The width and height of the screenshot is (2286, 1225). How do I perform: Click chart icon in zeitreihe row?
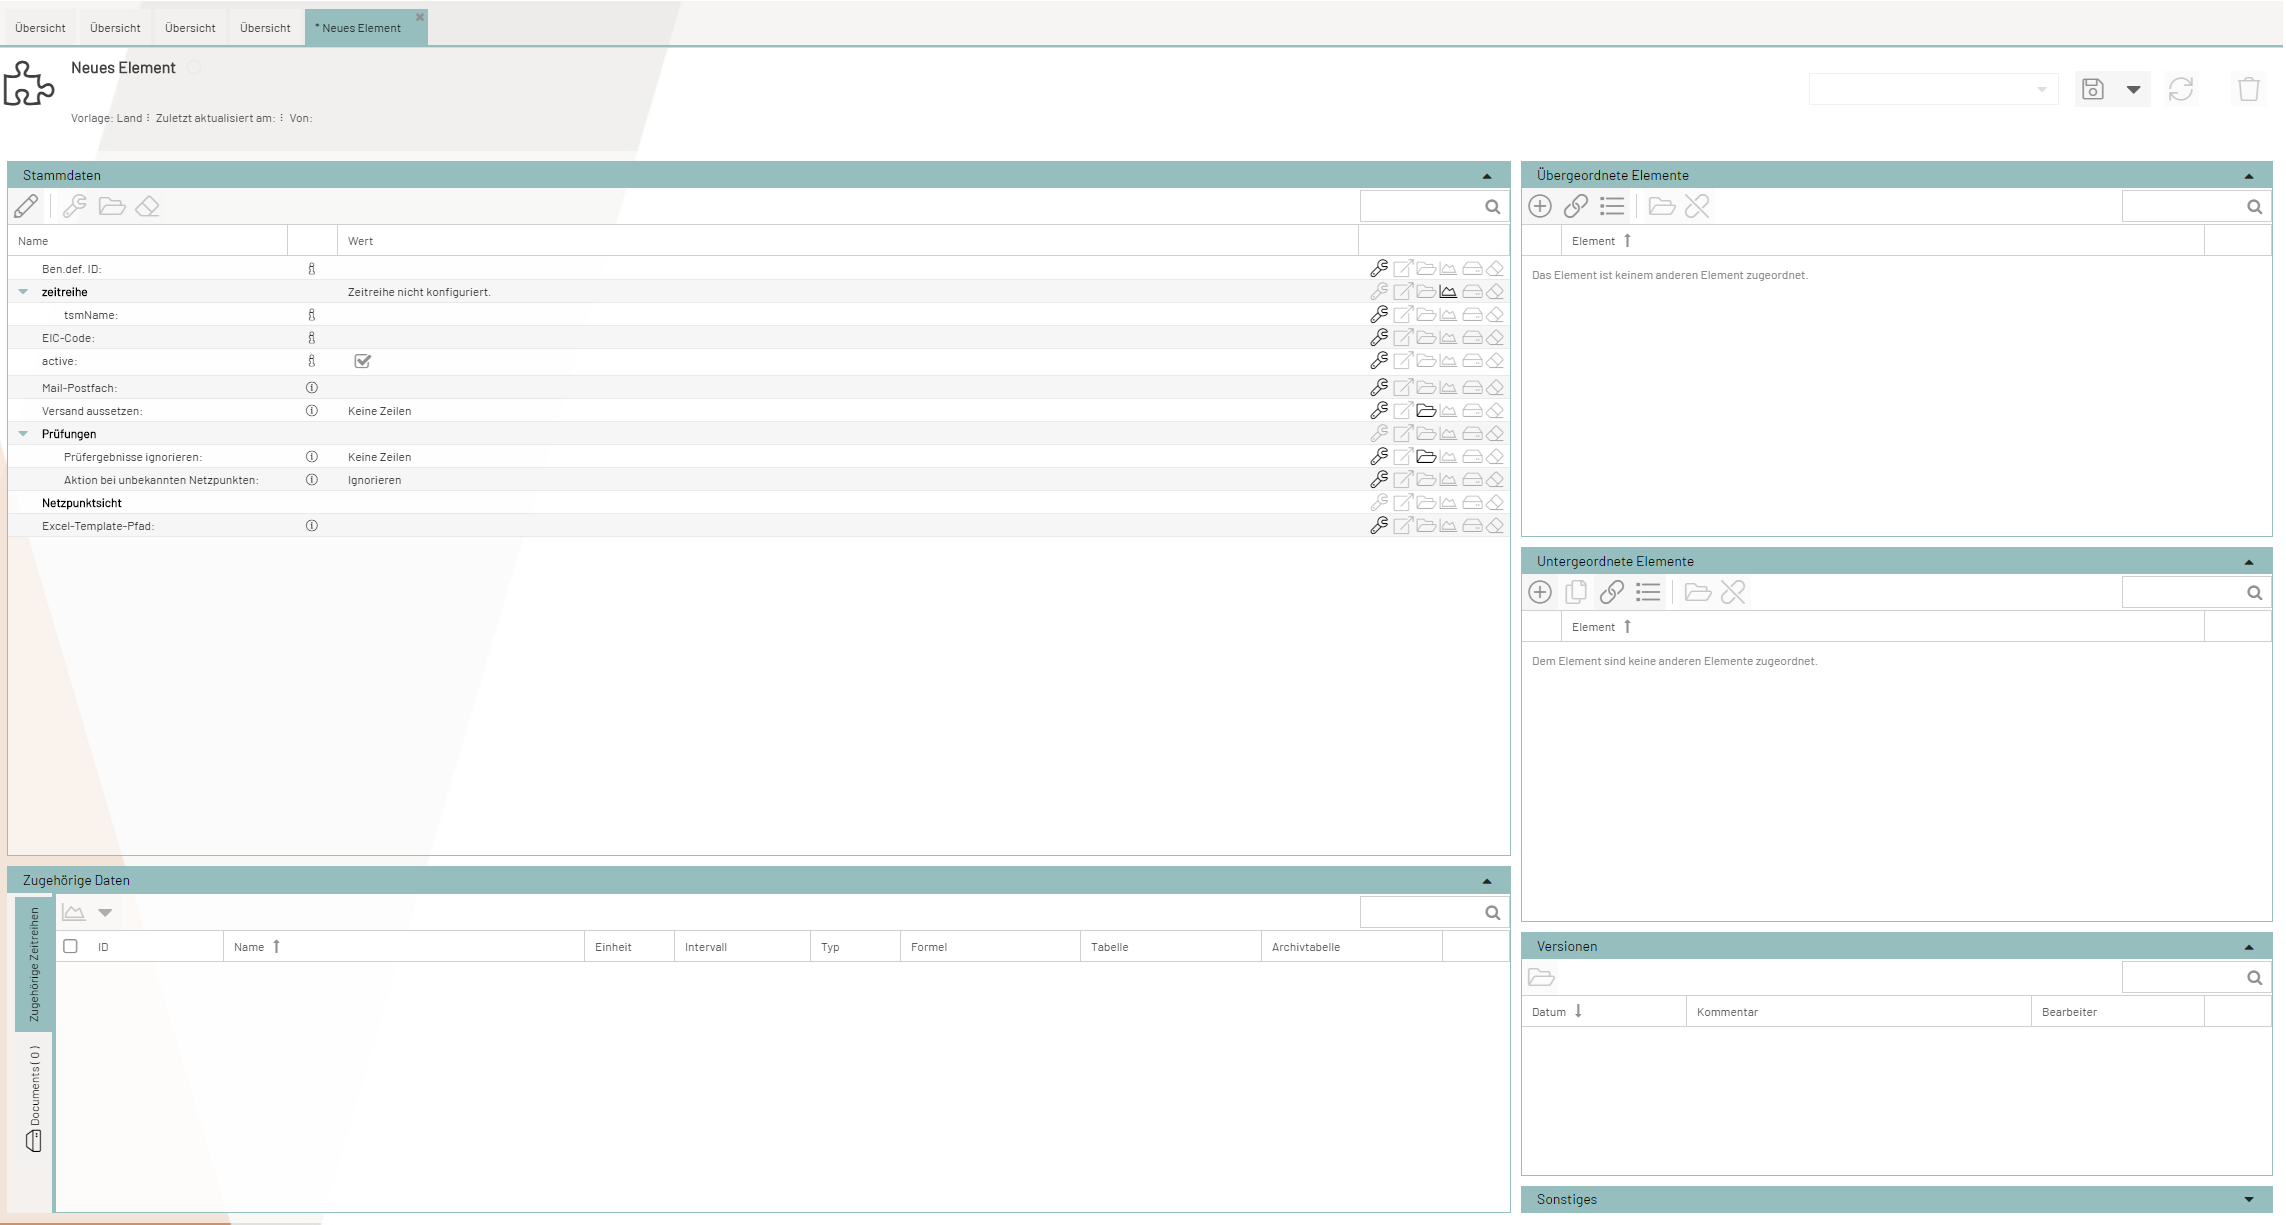[x=1448, y=292]
